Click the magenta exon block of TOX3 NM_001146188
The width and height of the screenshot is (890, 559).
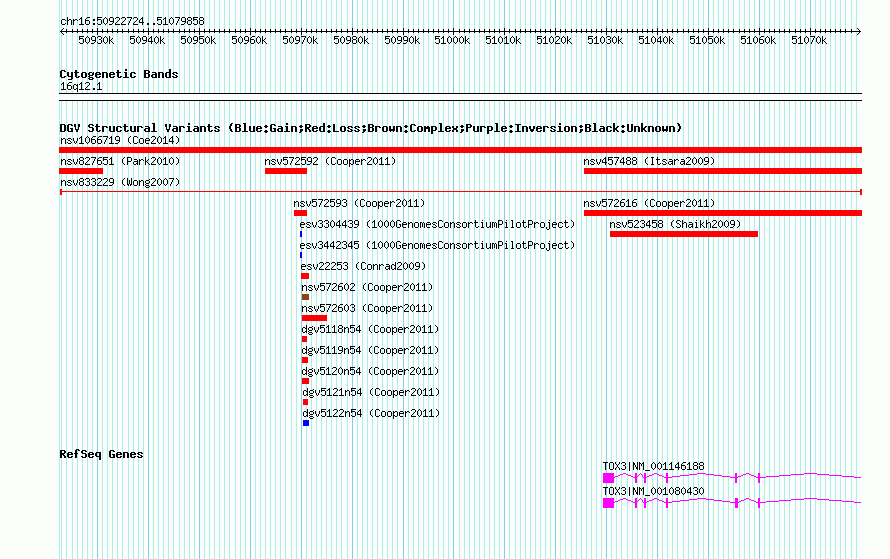[x=608, y=478]
